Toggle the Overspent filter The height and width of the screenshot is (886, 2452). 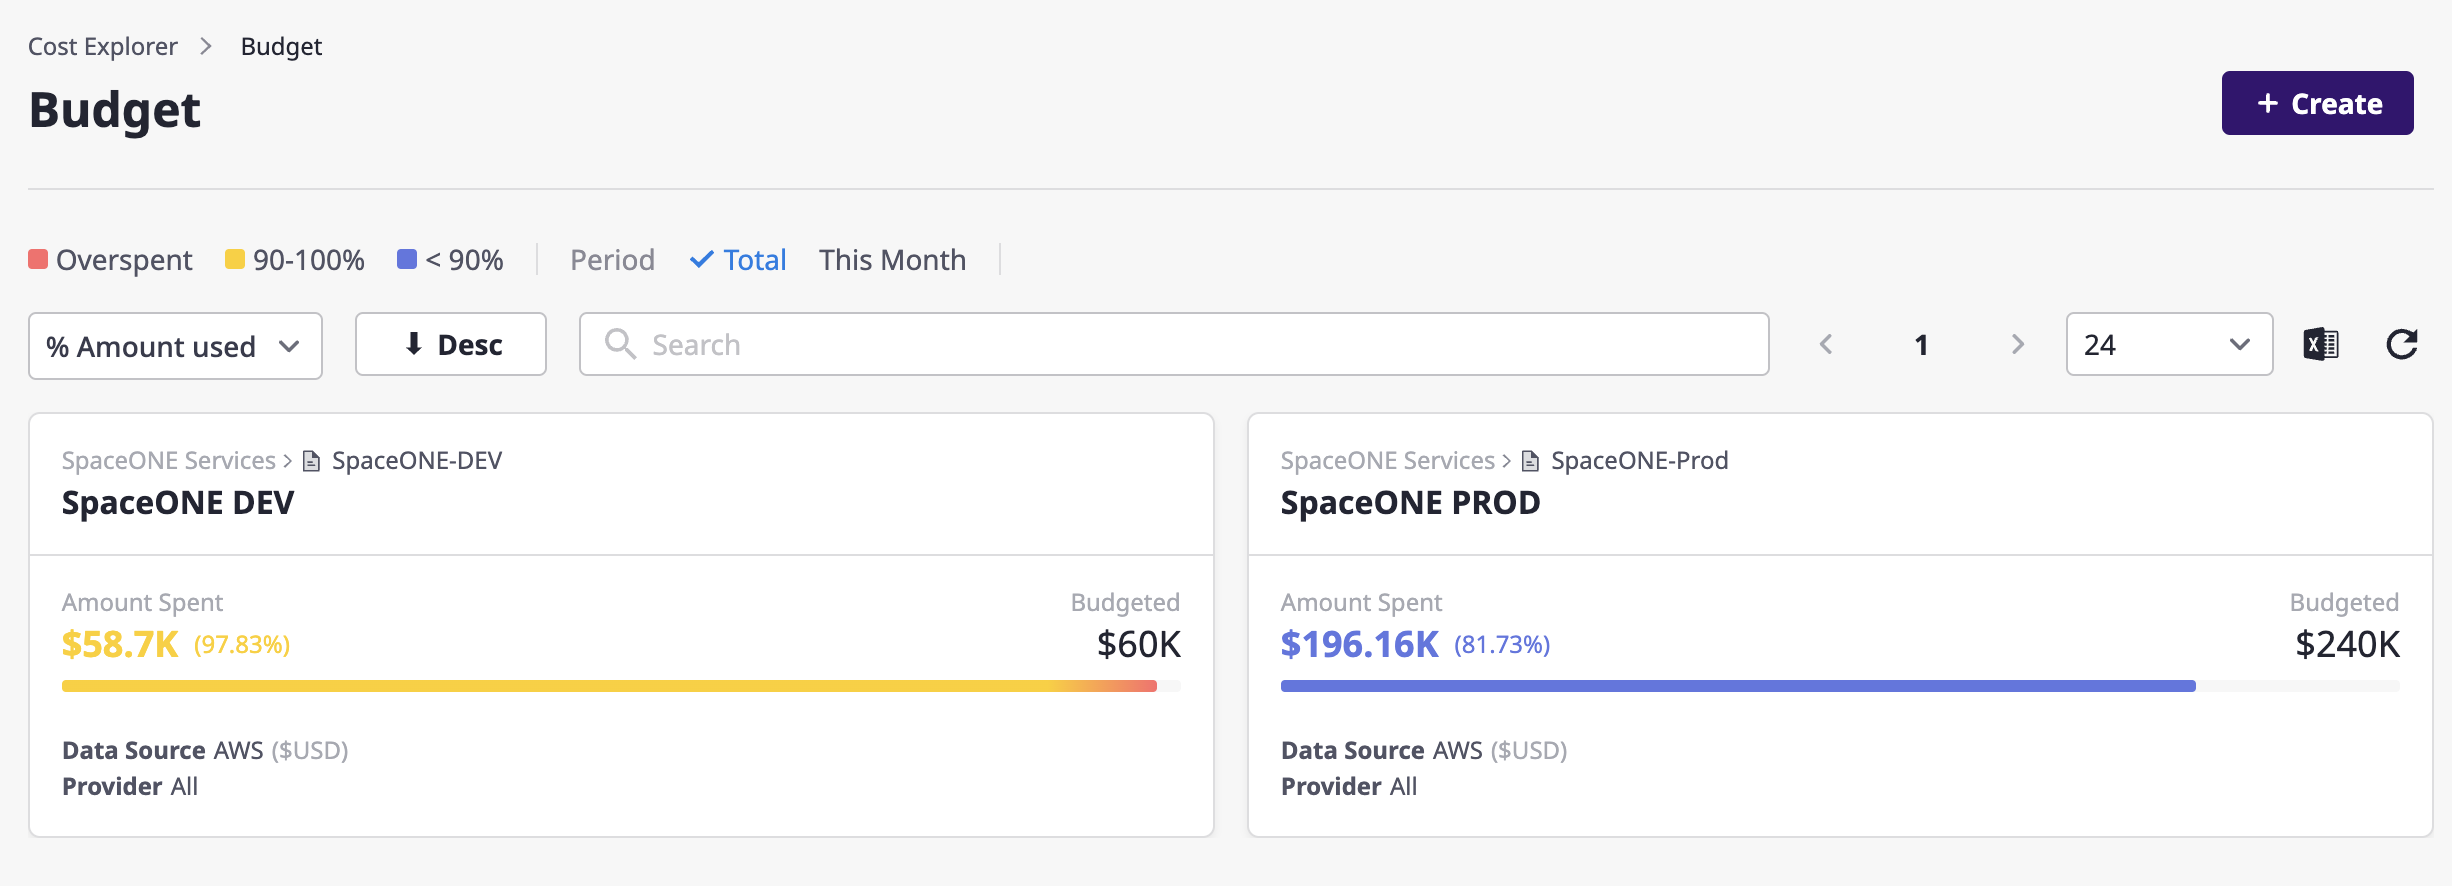pyautogui.click(x=110, y=260)
